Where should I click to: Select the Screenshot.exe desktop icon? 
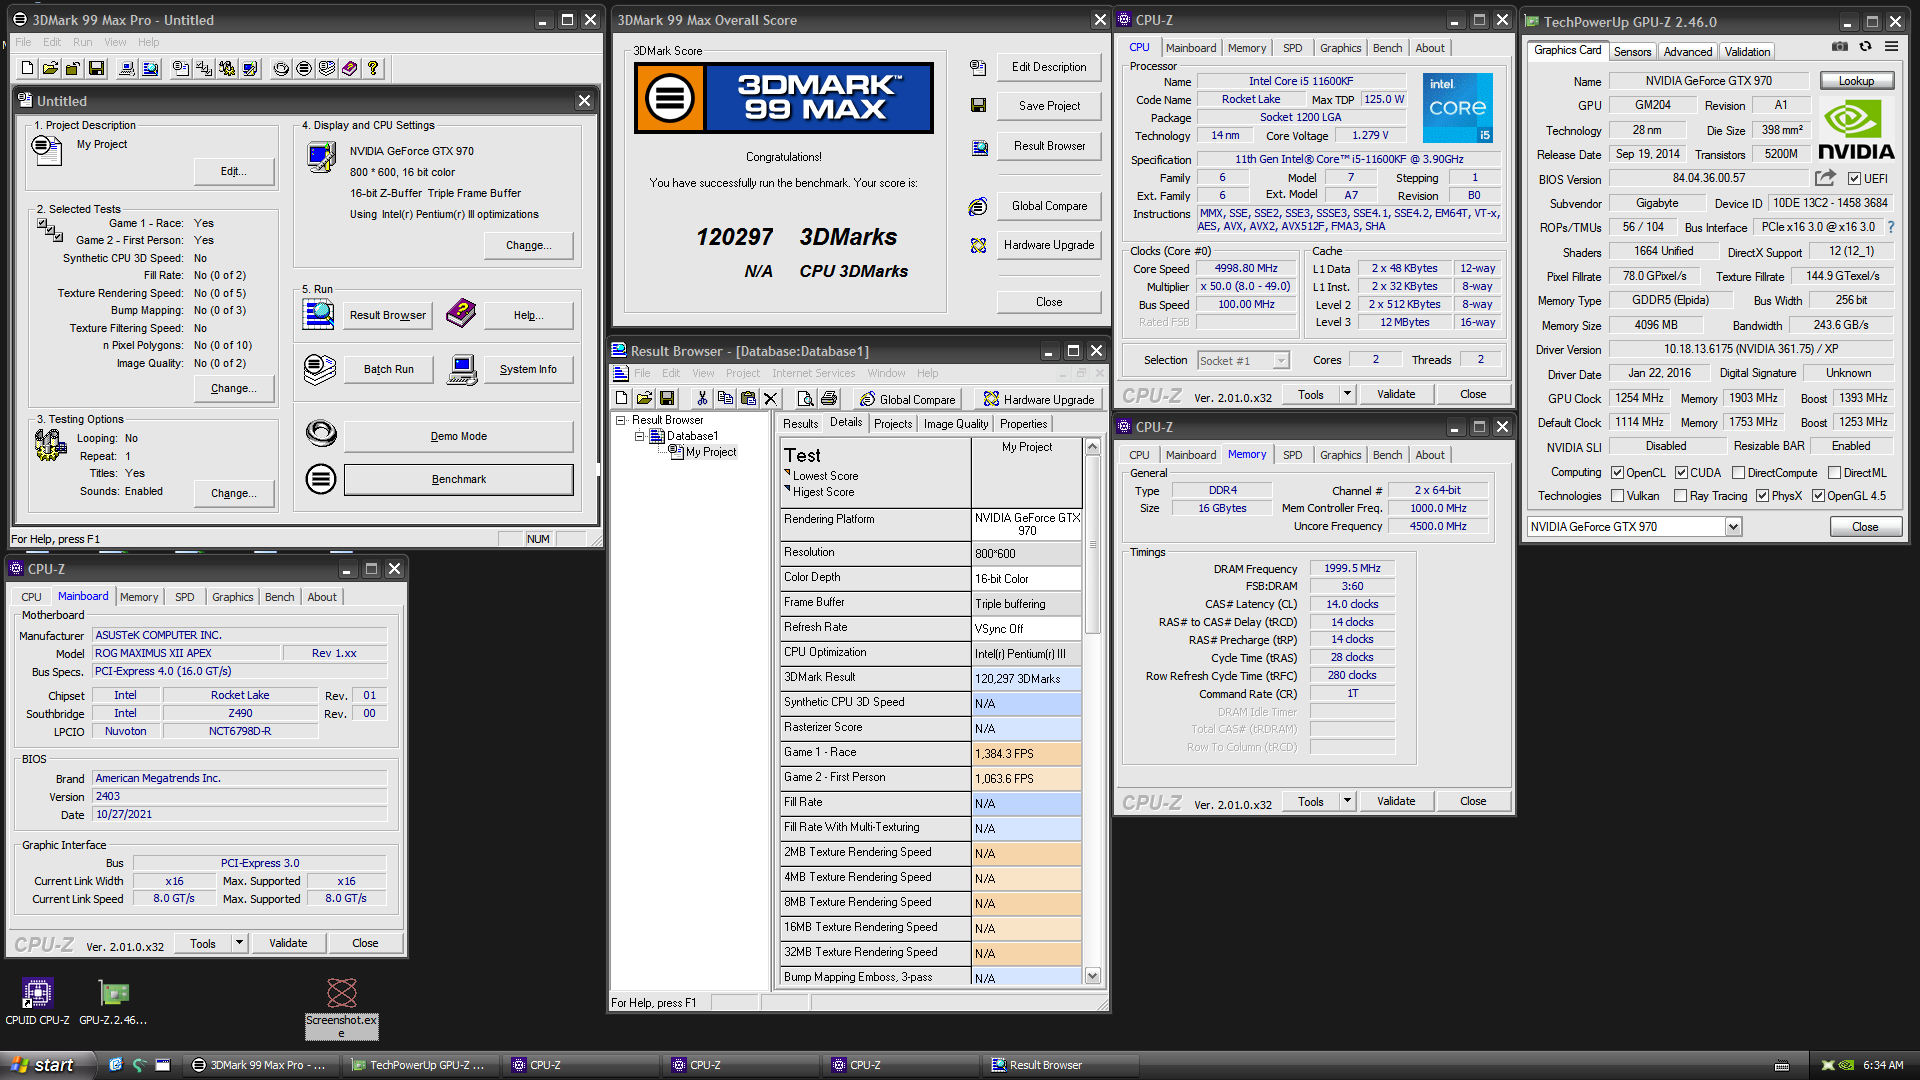[341, 1008]
